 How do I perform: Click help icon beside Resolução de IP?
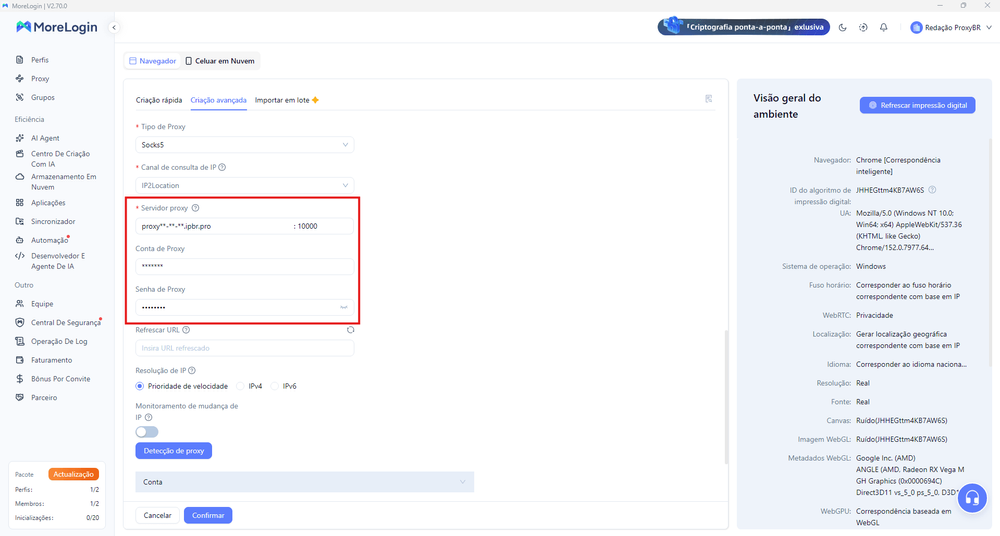point(192,371)
